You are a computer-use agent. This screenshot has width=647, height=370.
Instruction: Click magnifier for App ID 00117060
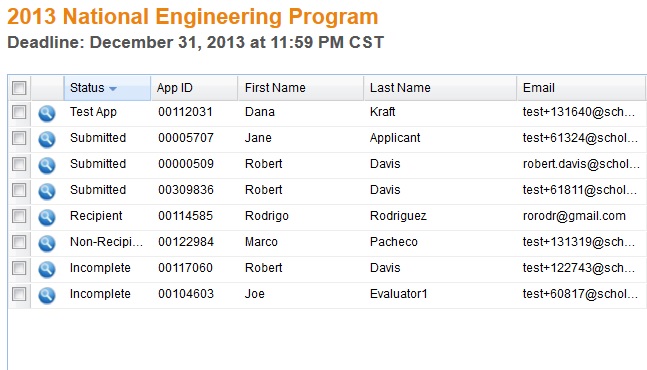tap(47, 269)
